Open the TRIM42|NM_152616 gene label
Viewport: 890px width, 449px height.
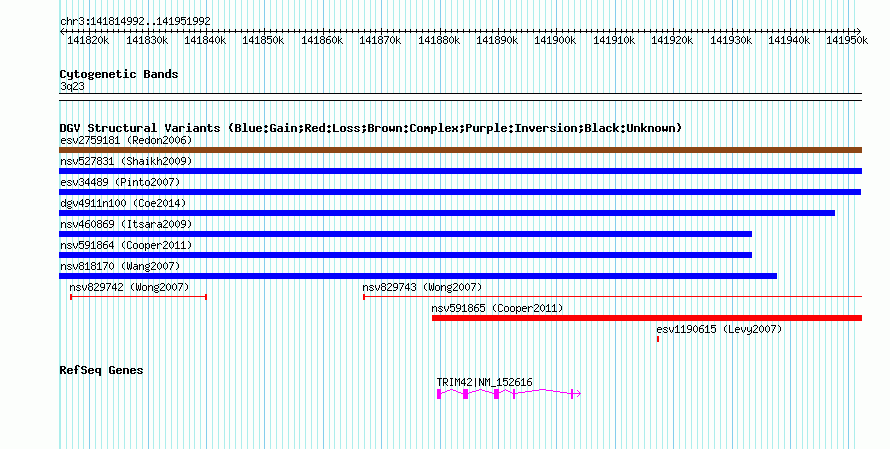click(484, 383)
